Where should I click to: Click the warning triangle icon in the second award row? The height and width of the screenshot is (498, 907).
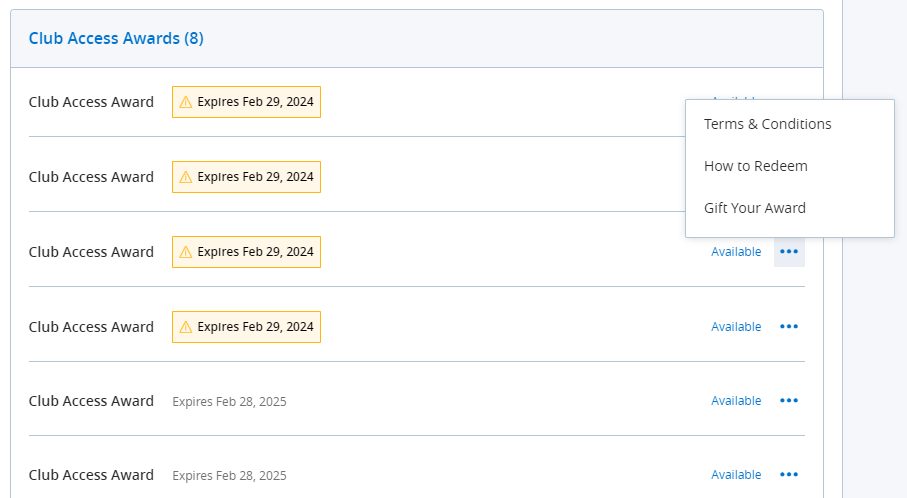tap(185, 177)
